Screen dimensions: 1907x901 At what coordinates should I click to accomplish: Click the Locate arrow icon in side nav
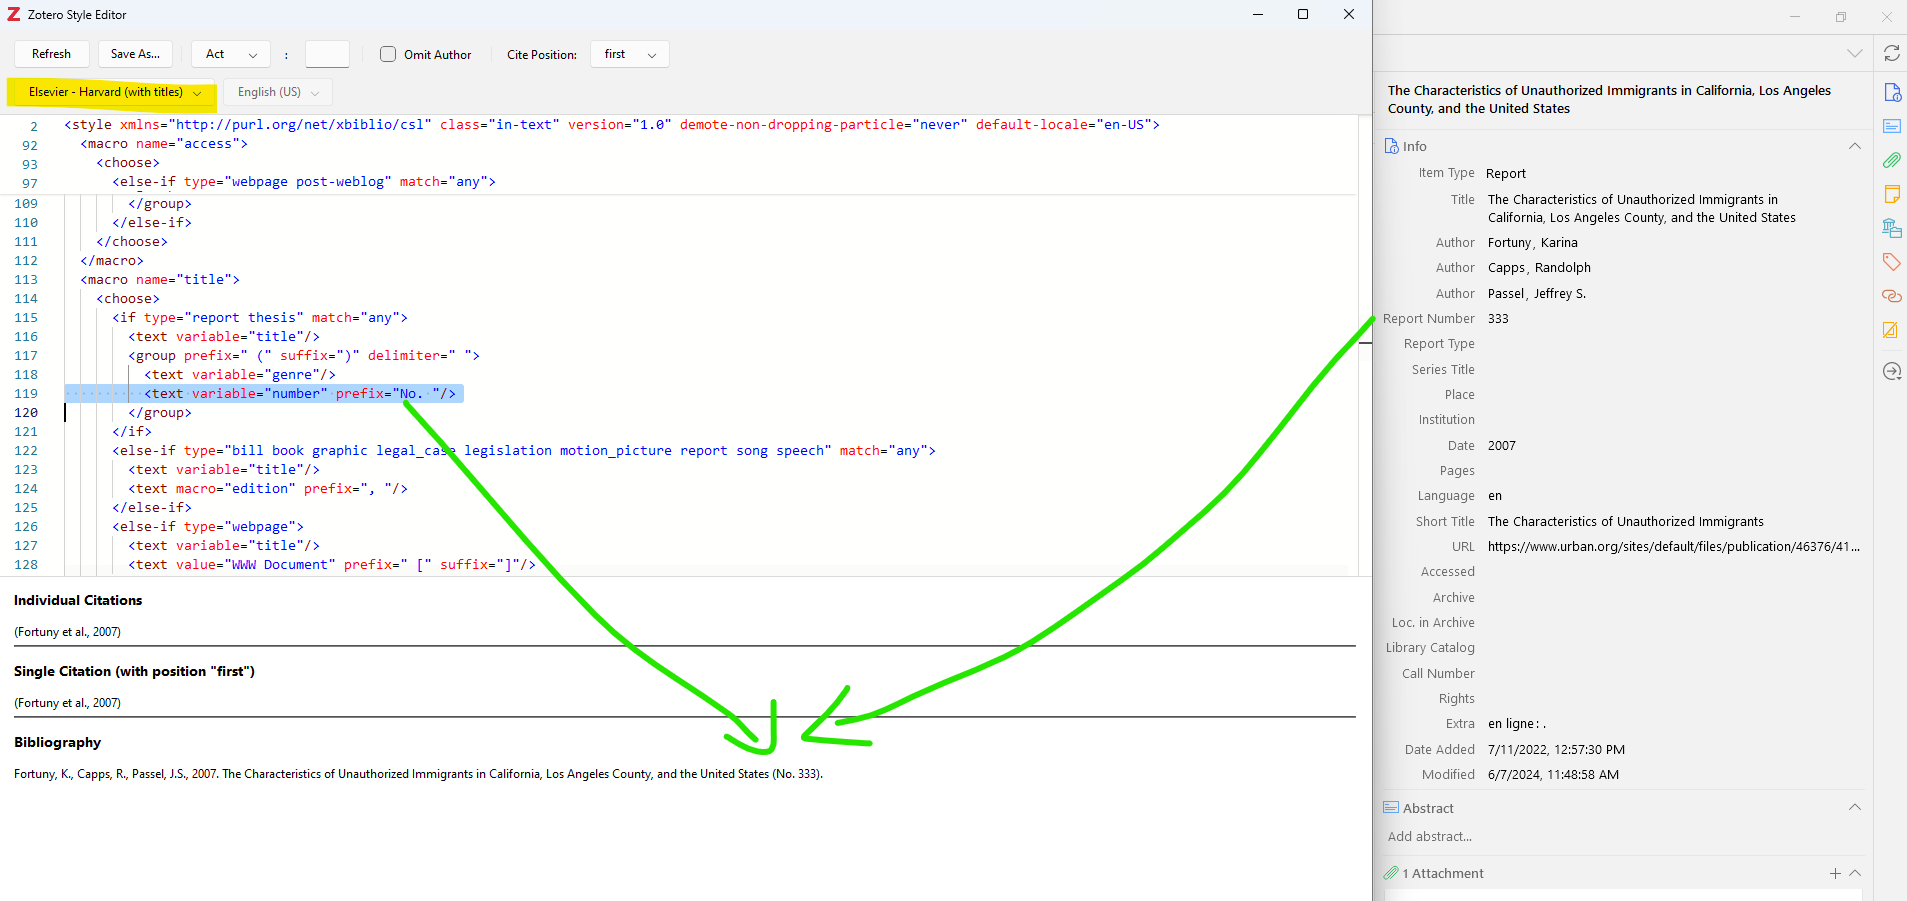pos(1892,371)
